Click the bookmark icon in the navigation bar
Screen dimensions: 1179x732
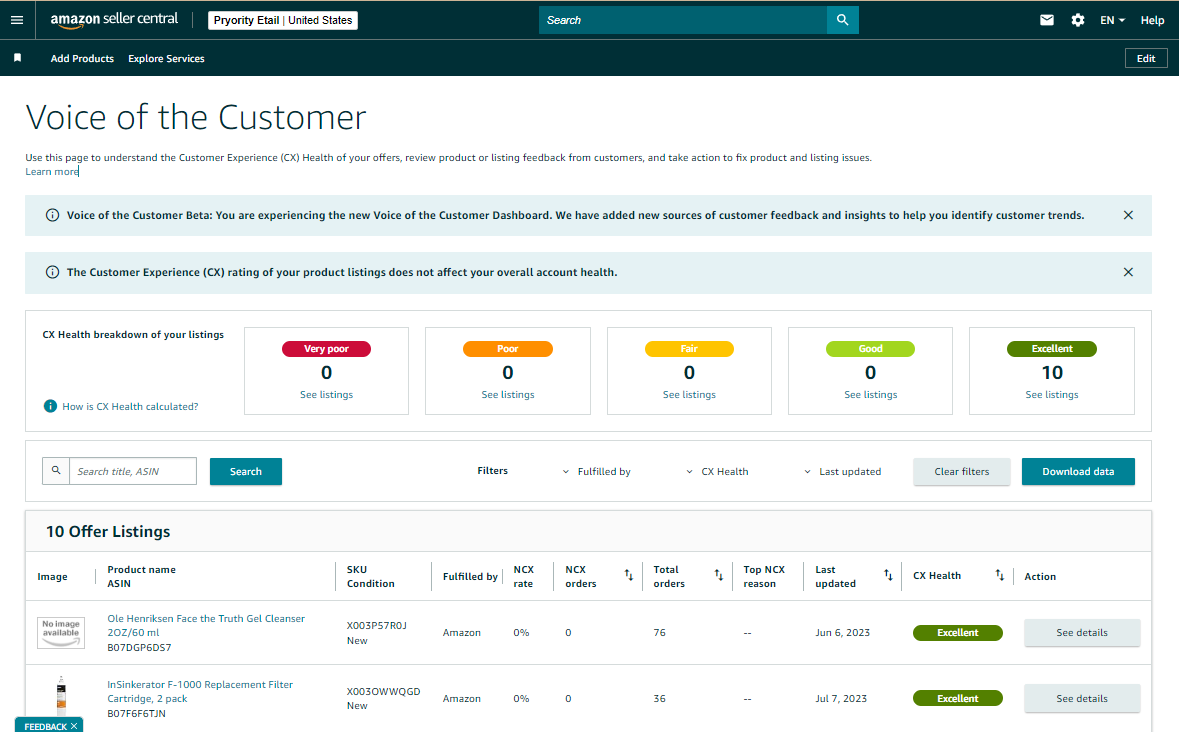(x=17, y=58)
